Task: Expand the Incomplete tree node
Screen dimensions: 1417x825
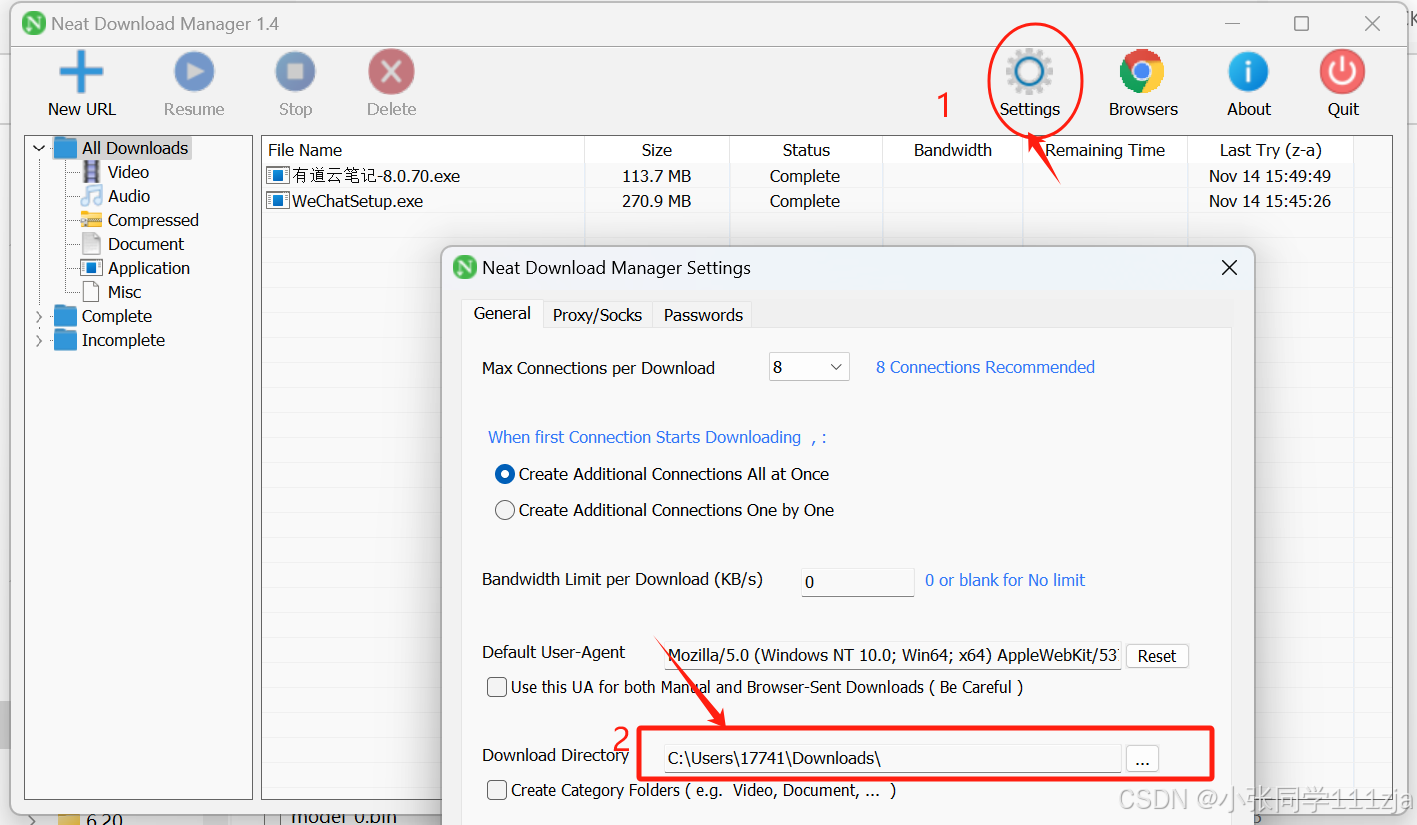Action: click(39, 340)
